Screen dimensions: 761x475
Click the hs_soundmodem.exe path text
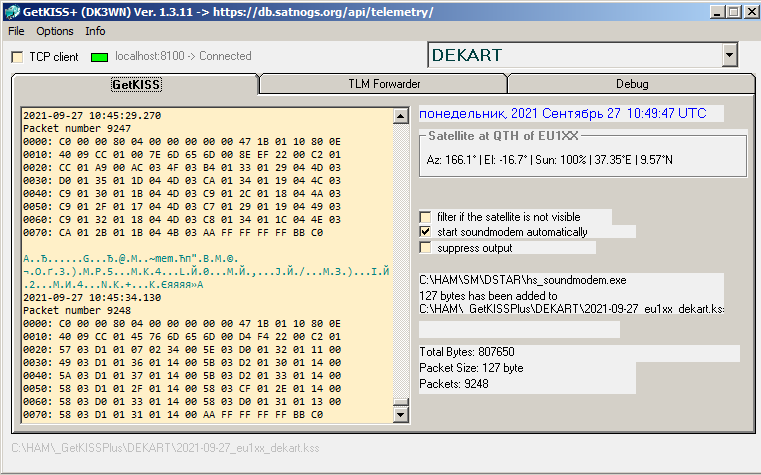pos(523,280)
